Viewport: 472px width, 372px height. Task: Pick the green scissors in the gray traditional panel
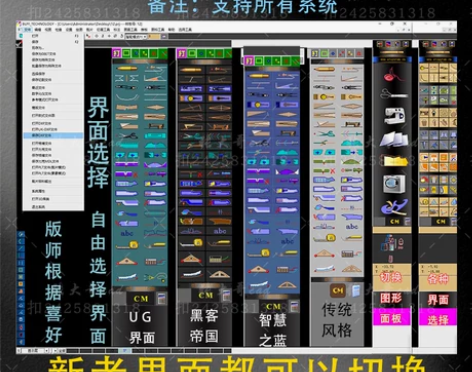coord(324,134)
